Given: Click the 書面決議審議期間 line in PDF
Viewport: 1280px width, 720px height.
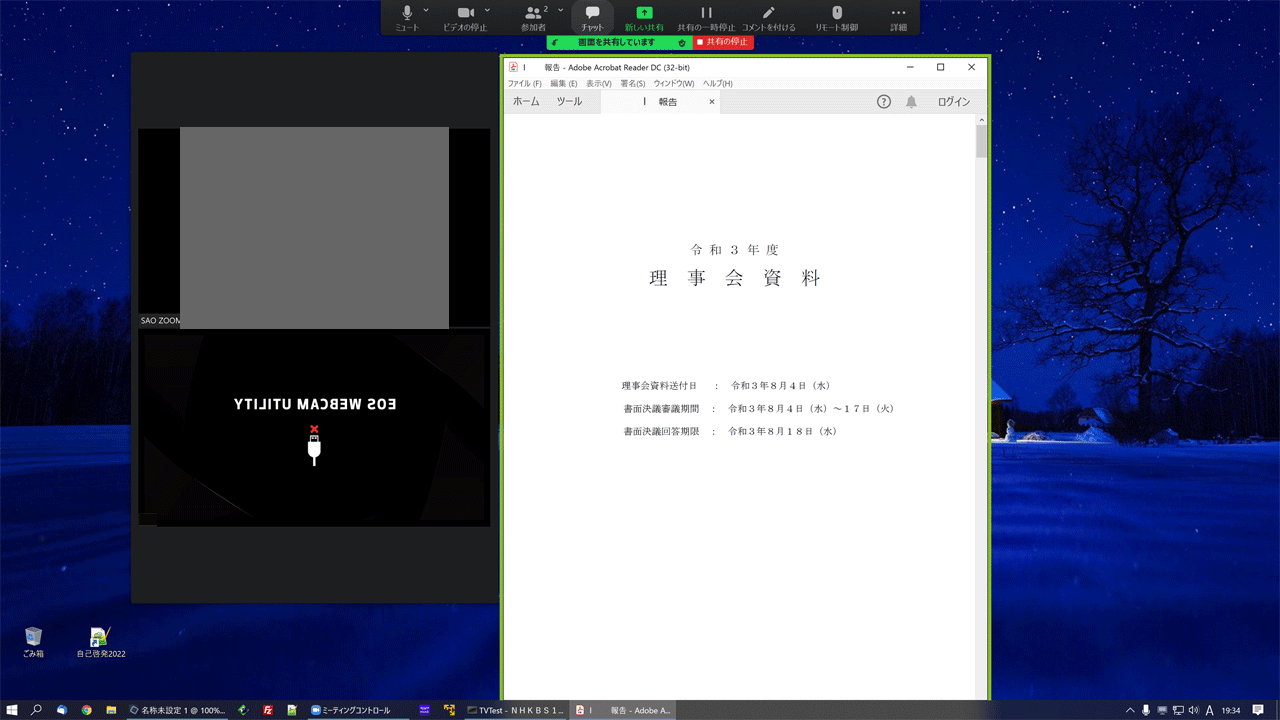Looking at the screenshot, I should [x=759, y=408].
